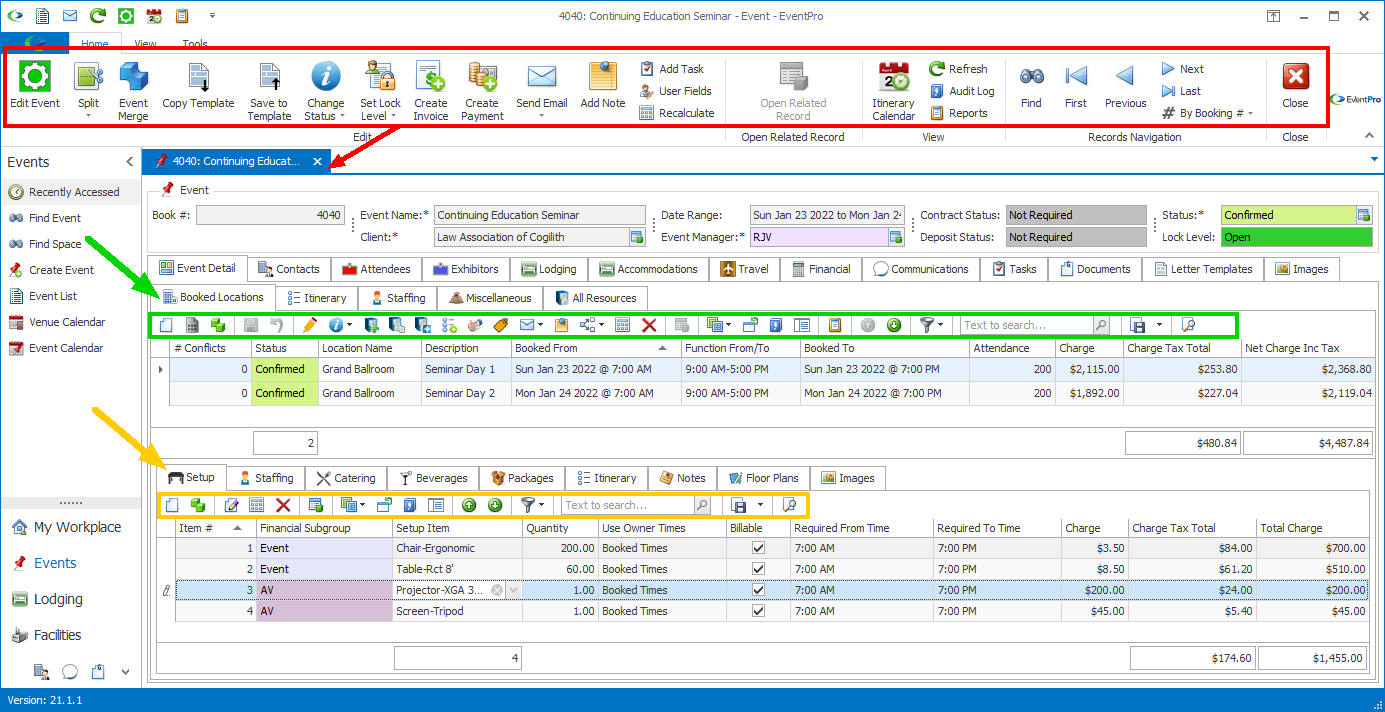Screen dimensions: 1385x712
Task: Click Copy Template in the ribbon
Action: point(198,86)
